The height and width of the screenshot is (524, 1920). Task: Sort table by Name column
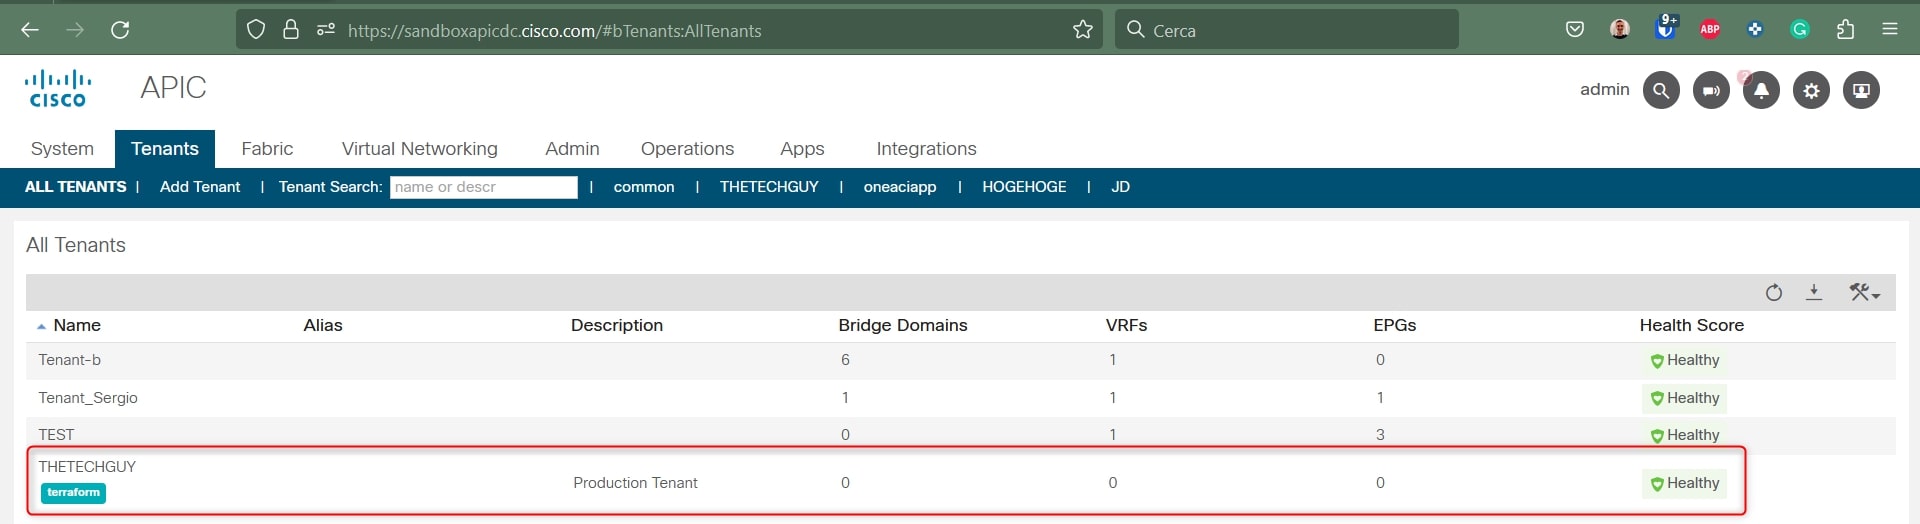point(77,325)
